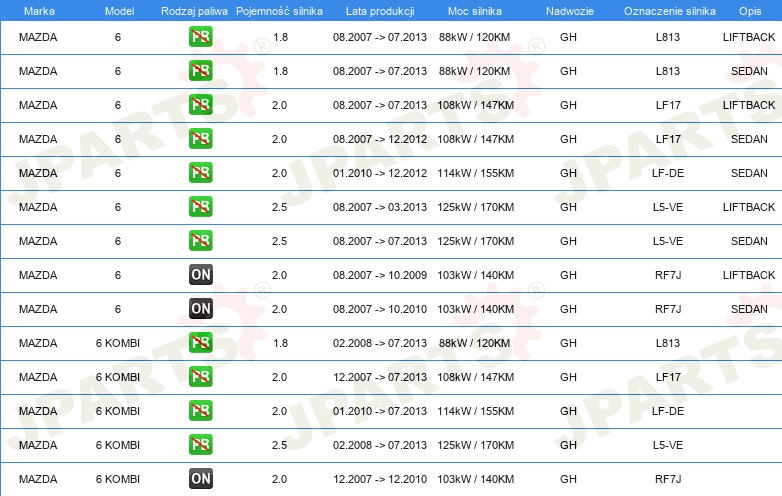Screen dimensions: 782x496
Task: Click the 'Oznaczenie silnika' column header
Action: (x=668, y=10)
